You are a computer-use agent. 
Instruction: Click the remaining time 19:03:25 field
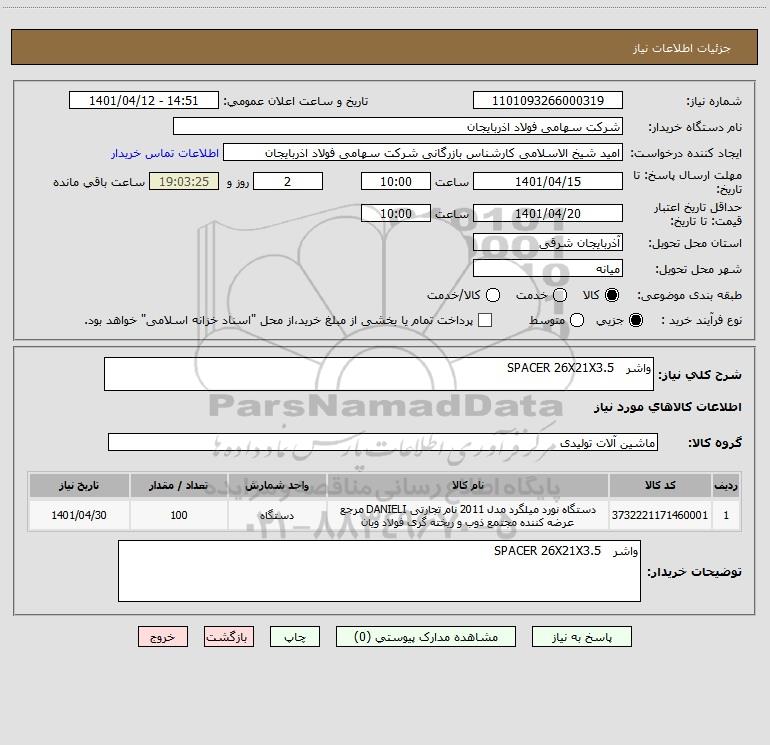tap(184, 181)
